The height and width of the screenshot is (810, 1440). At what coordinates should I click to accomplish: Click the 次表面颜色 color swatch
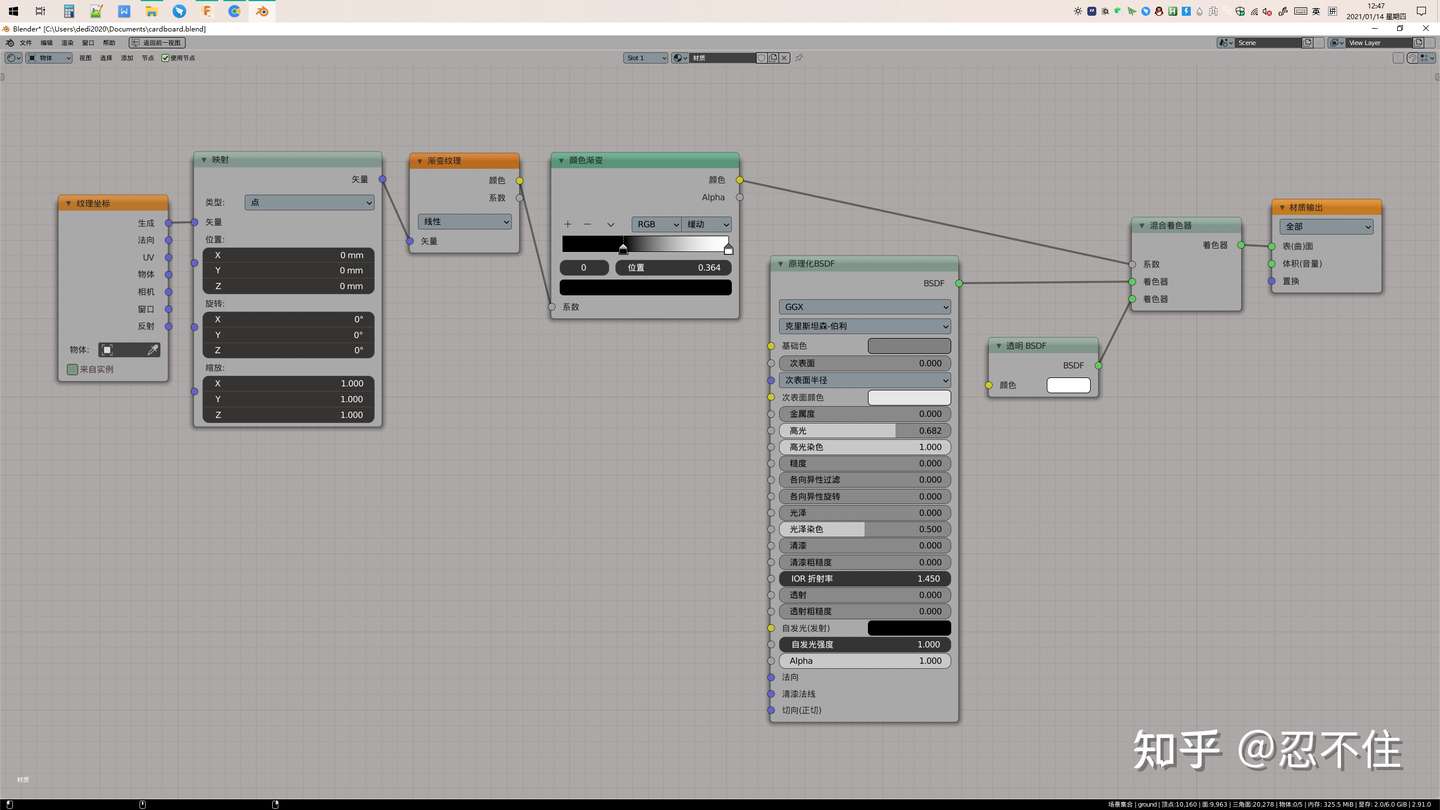point(909,398)
